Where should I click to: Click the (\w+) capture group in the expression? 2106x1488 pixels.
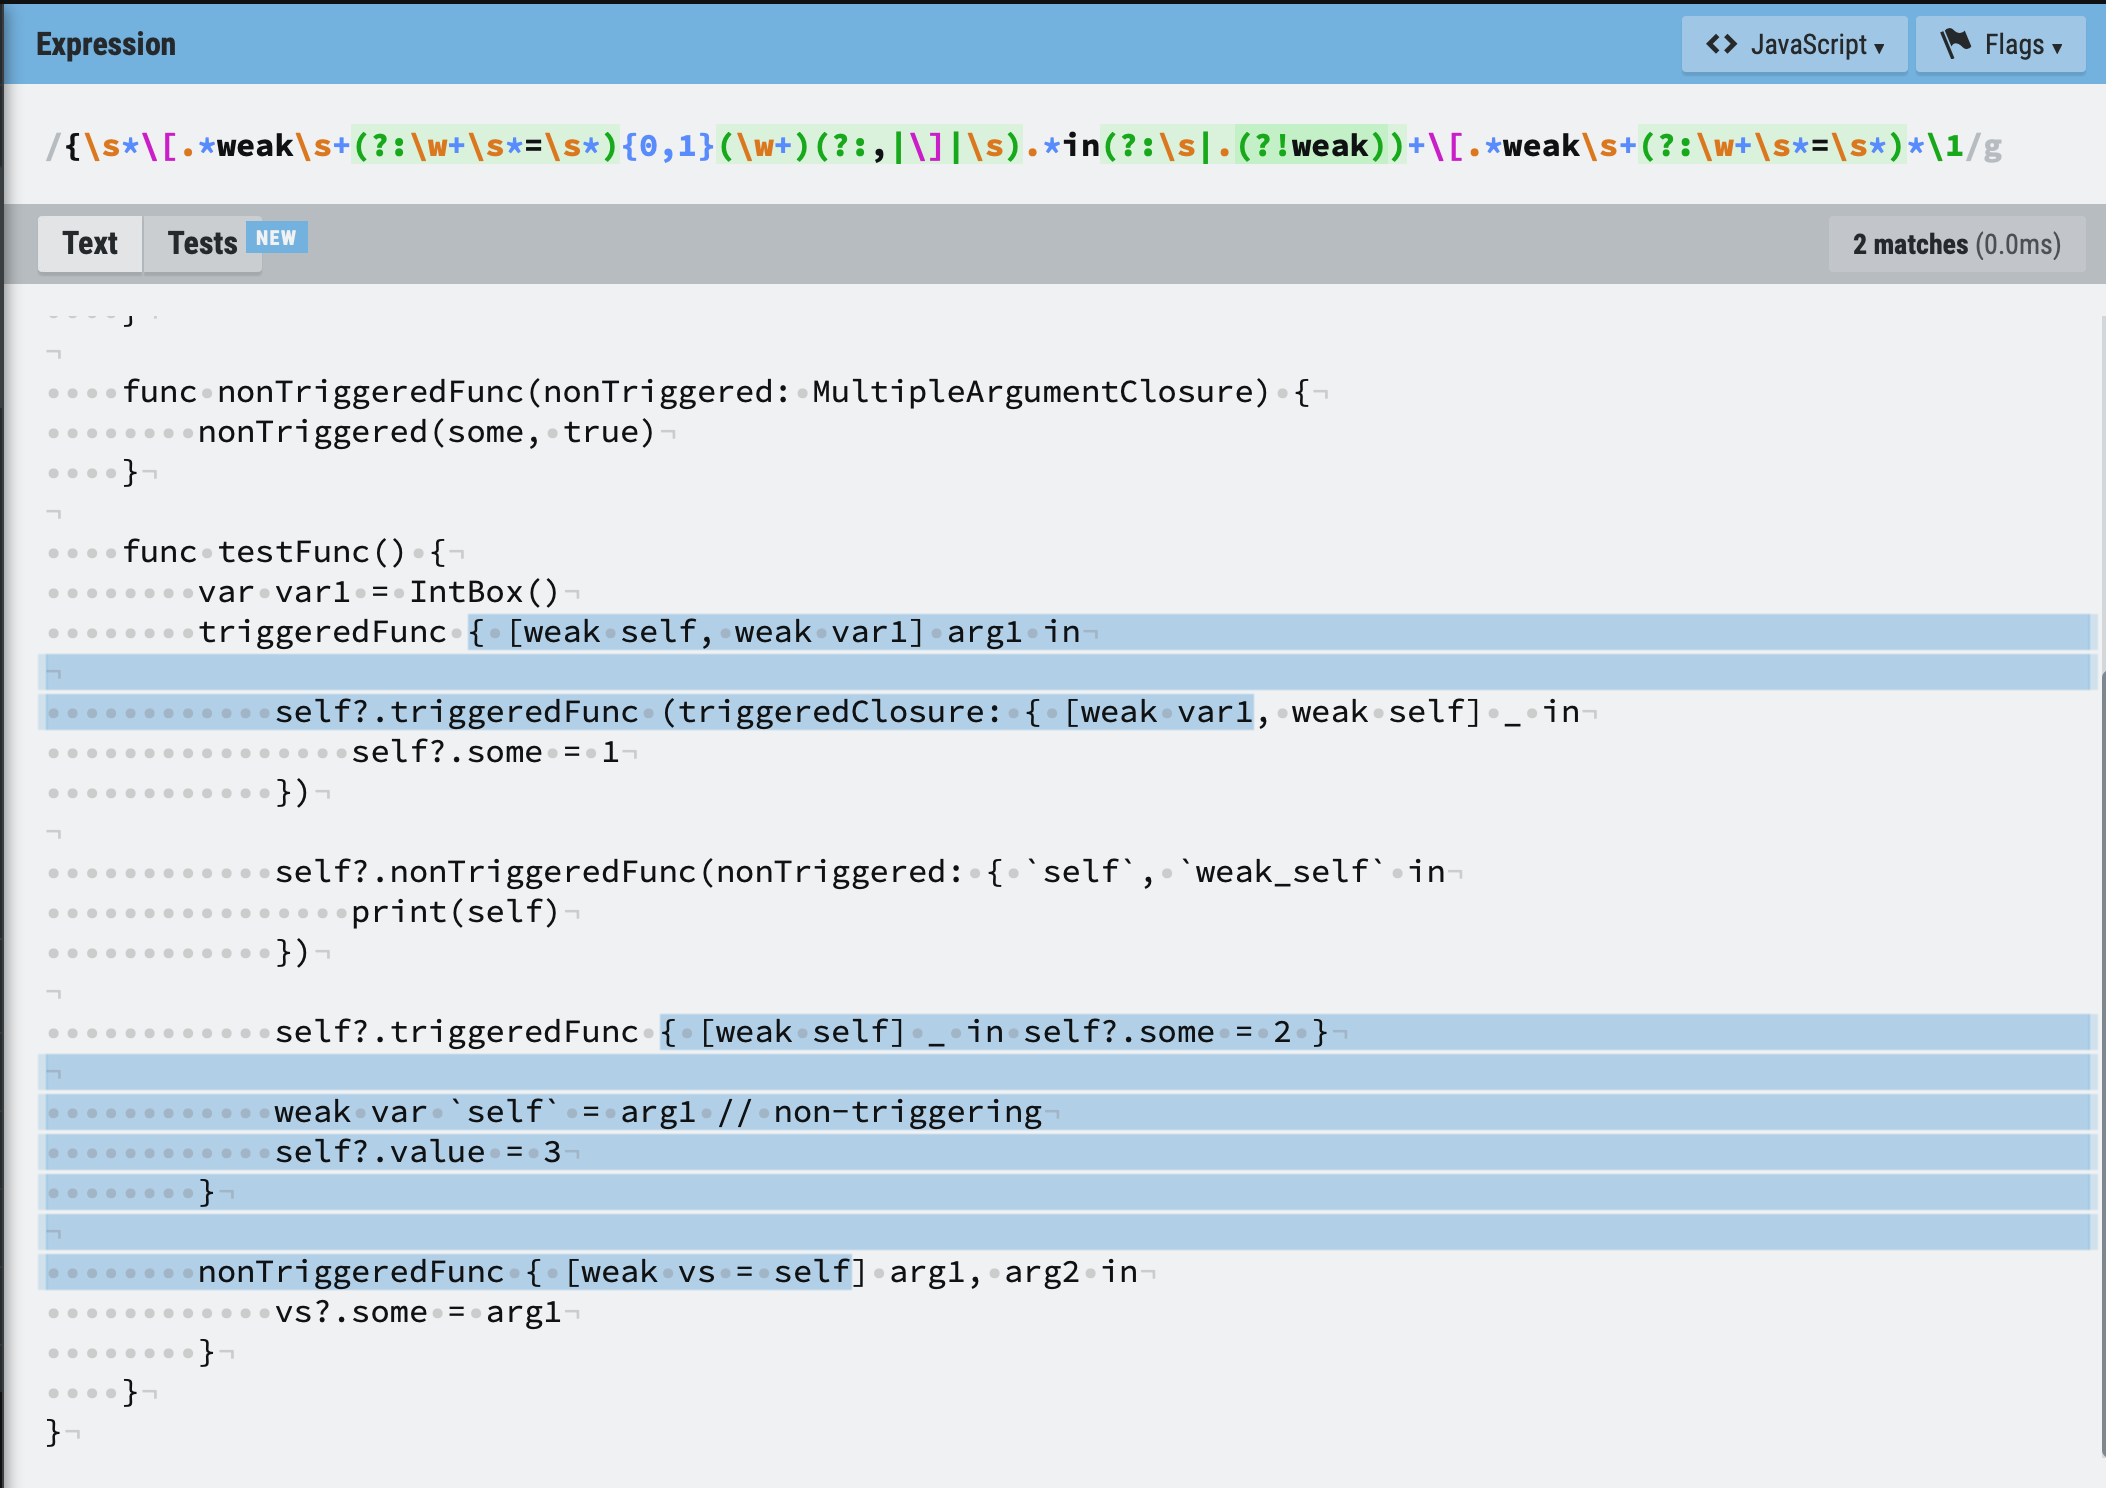point(765,147)
